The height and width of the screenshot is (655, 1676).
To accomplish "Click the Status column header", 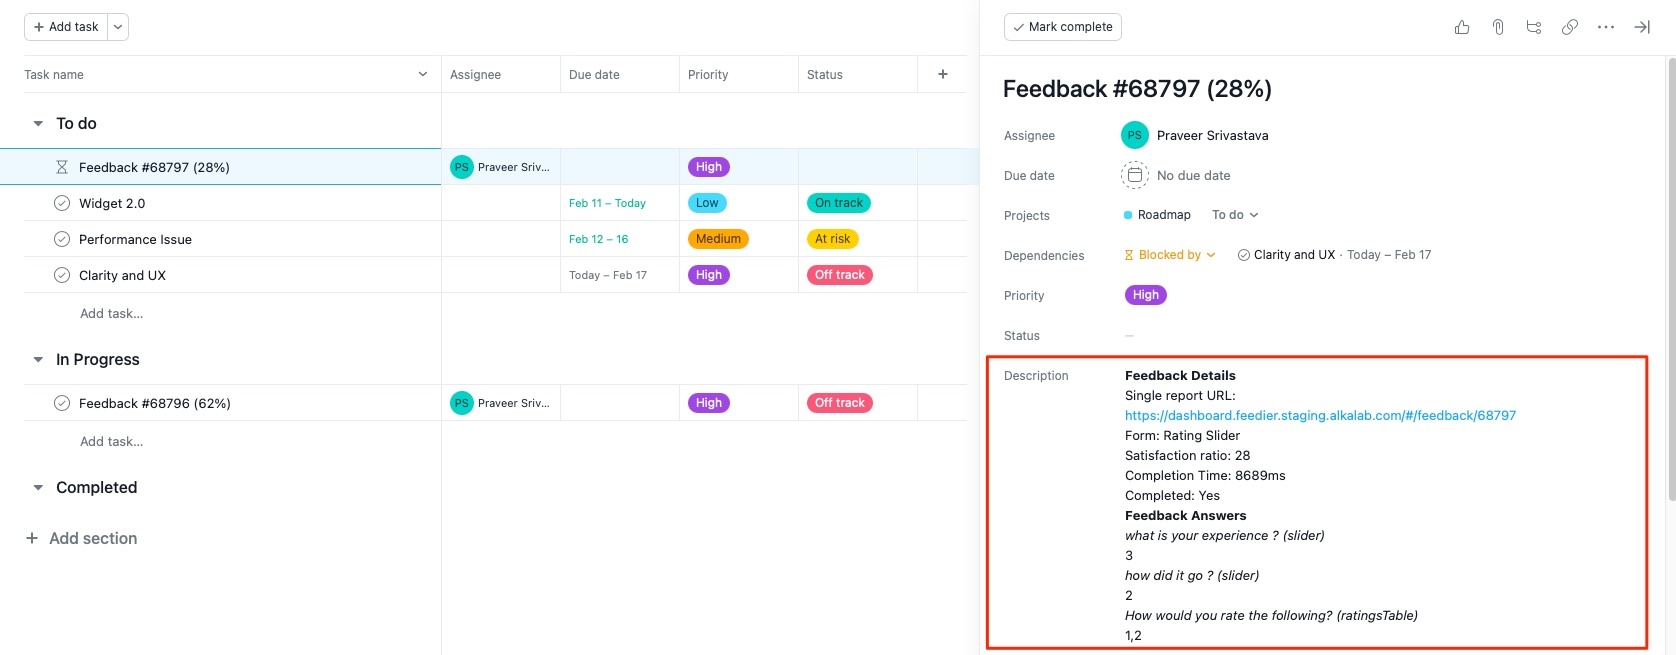I will [x=858, y=74].
